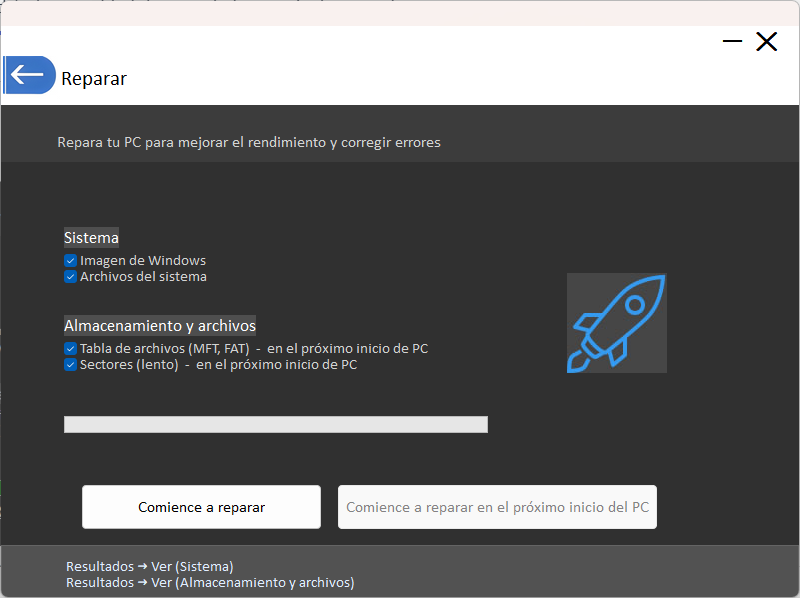
Task: Disable the Sectores (lento) checkbox
Action: click(70, 365)
